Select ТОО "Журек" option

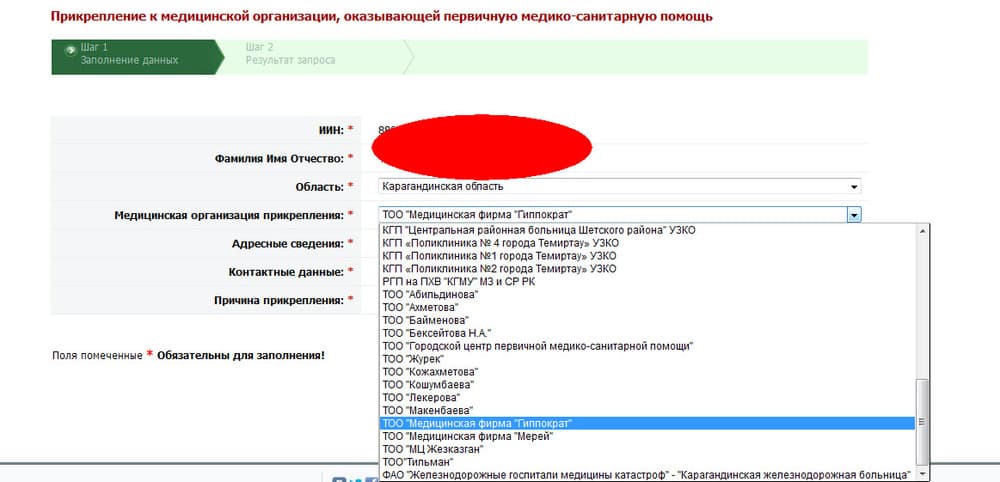647,359
